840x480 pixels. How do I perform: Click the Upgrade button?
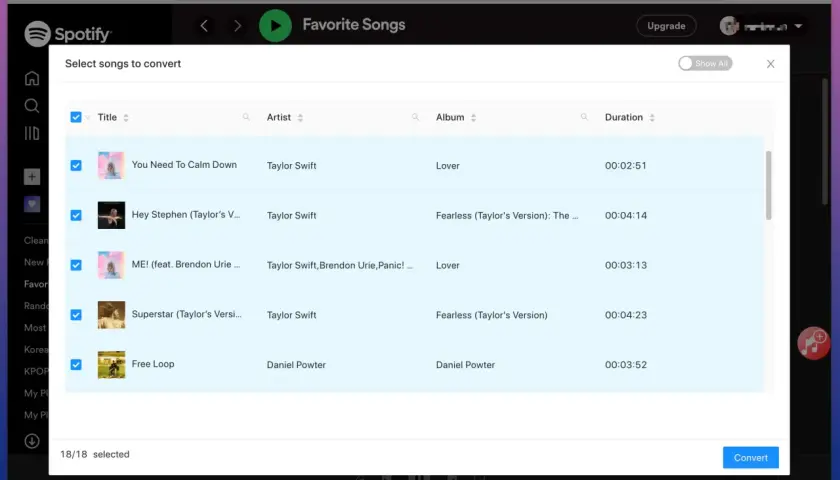tap(666, 26)
